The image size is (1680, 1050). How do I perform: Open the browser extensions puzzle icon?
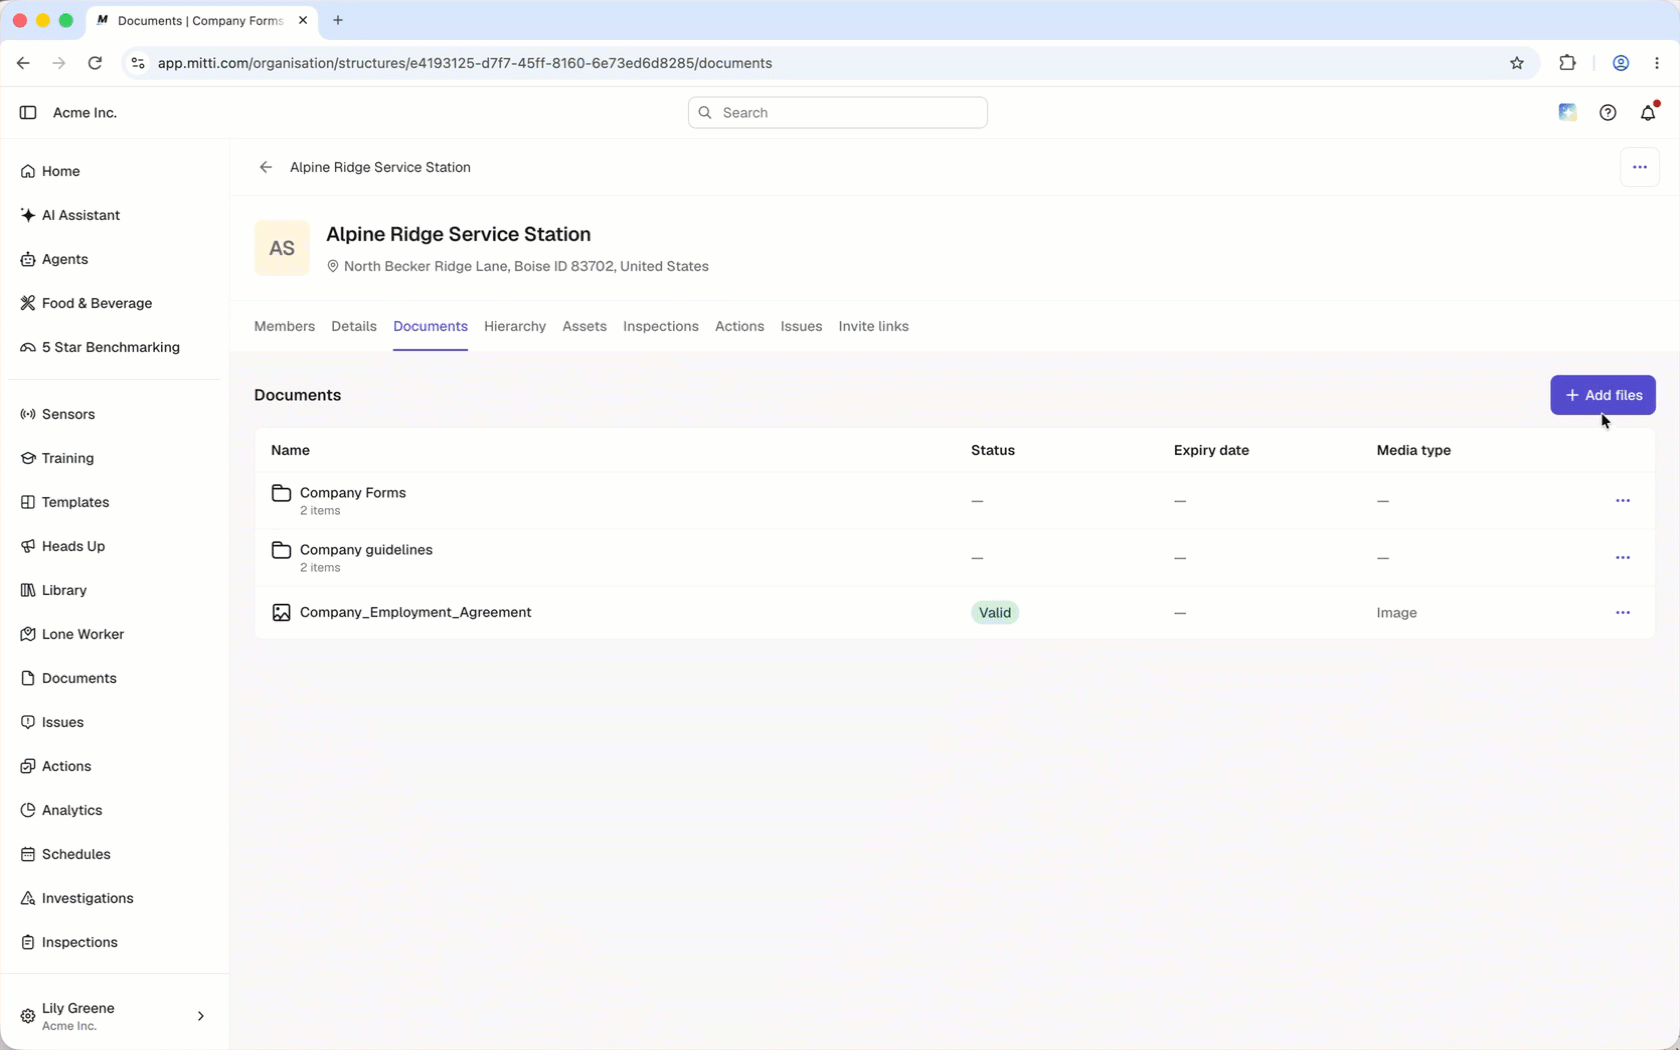1567,63
